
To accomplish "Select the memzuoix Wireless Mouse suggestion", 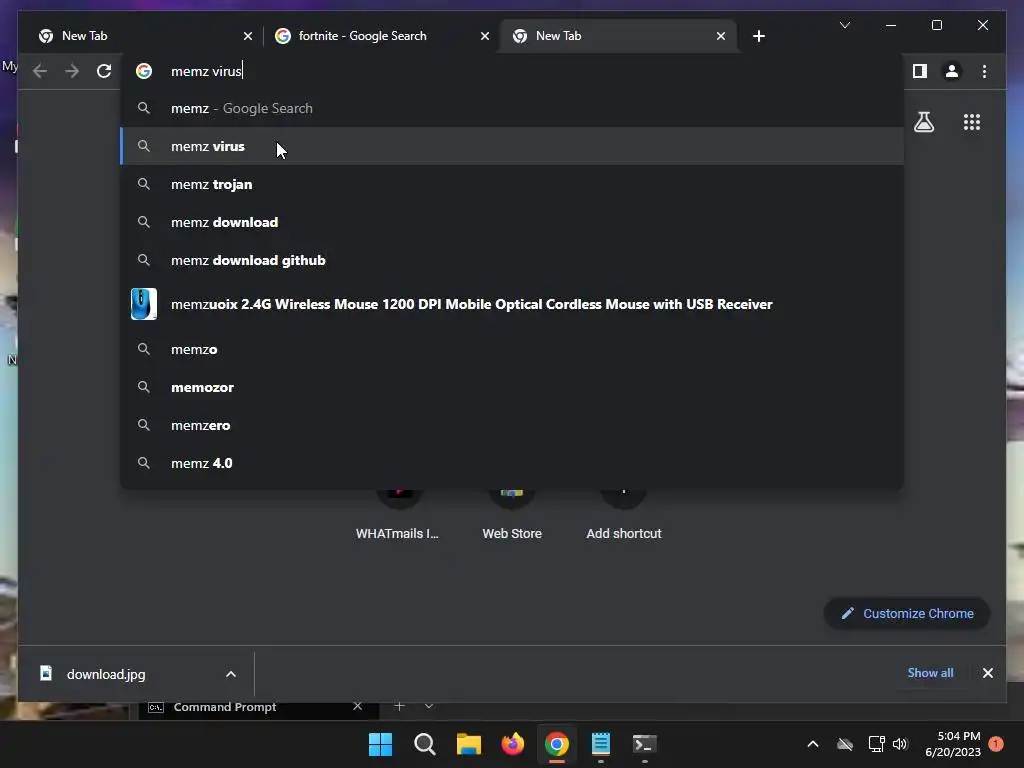I will 512,304.
